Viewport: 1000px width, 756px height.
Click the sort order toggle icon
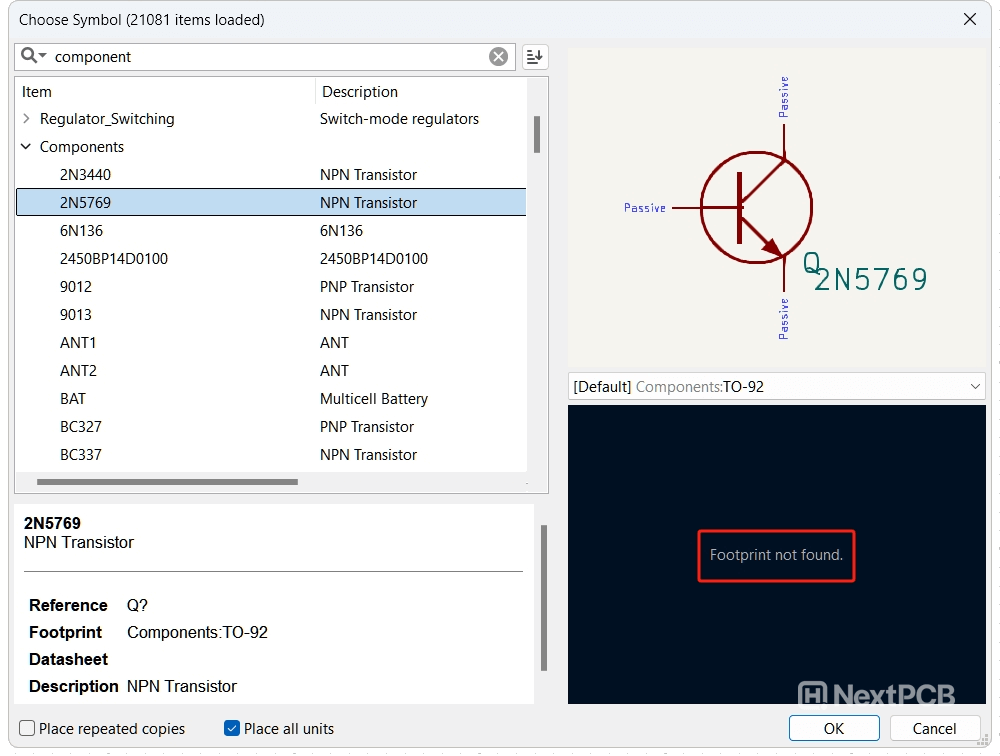pos(535,57)
